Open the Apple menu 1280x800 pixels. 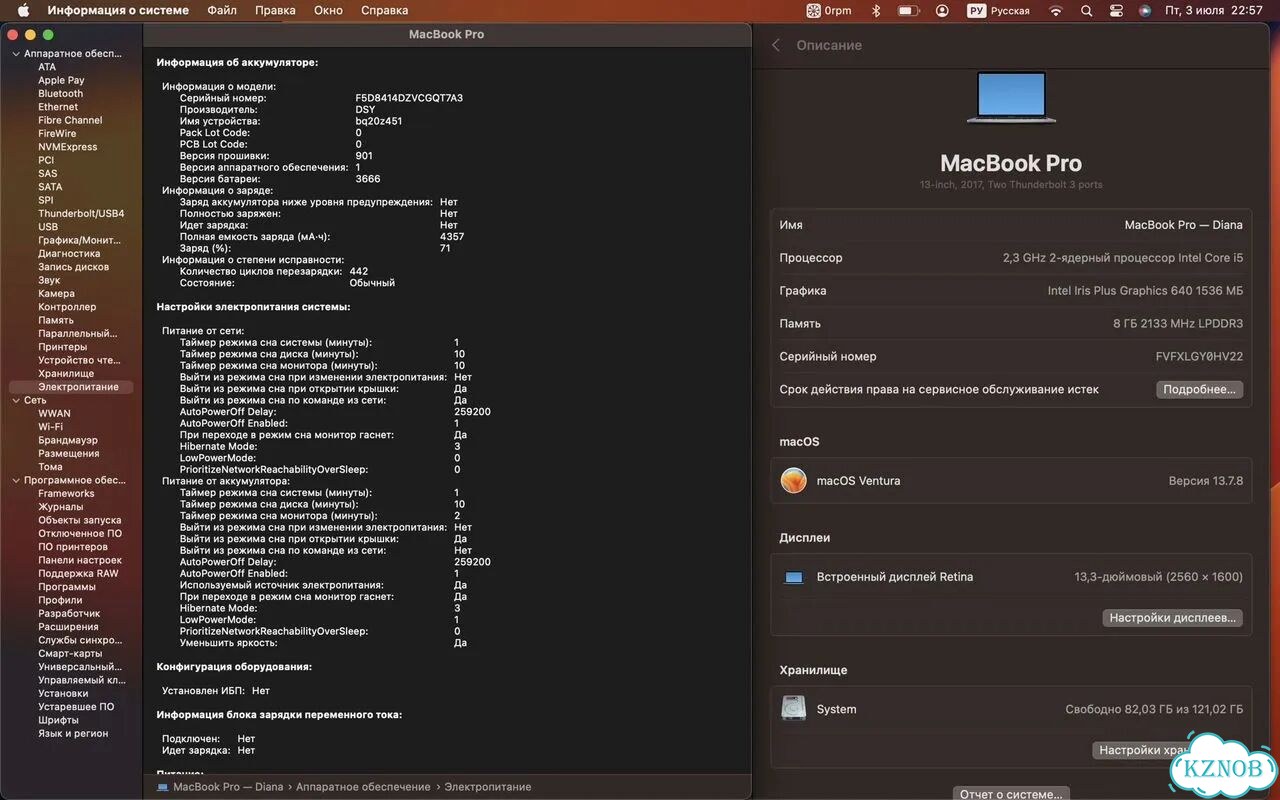[23, 10]
